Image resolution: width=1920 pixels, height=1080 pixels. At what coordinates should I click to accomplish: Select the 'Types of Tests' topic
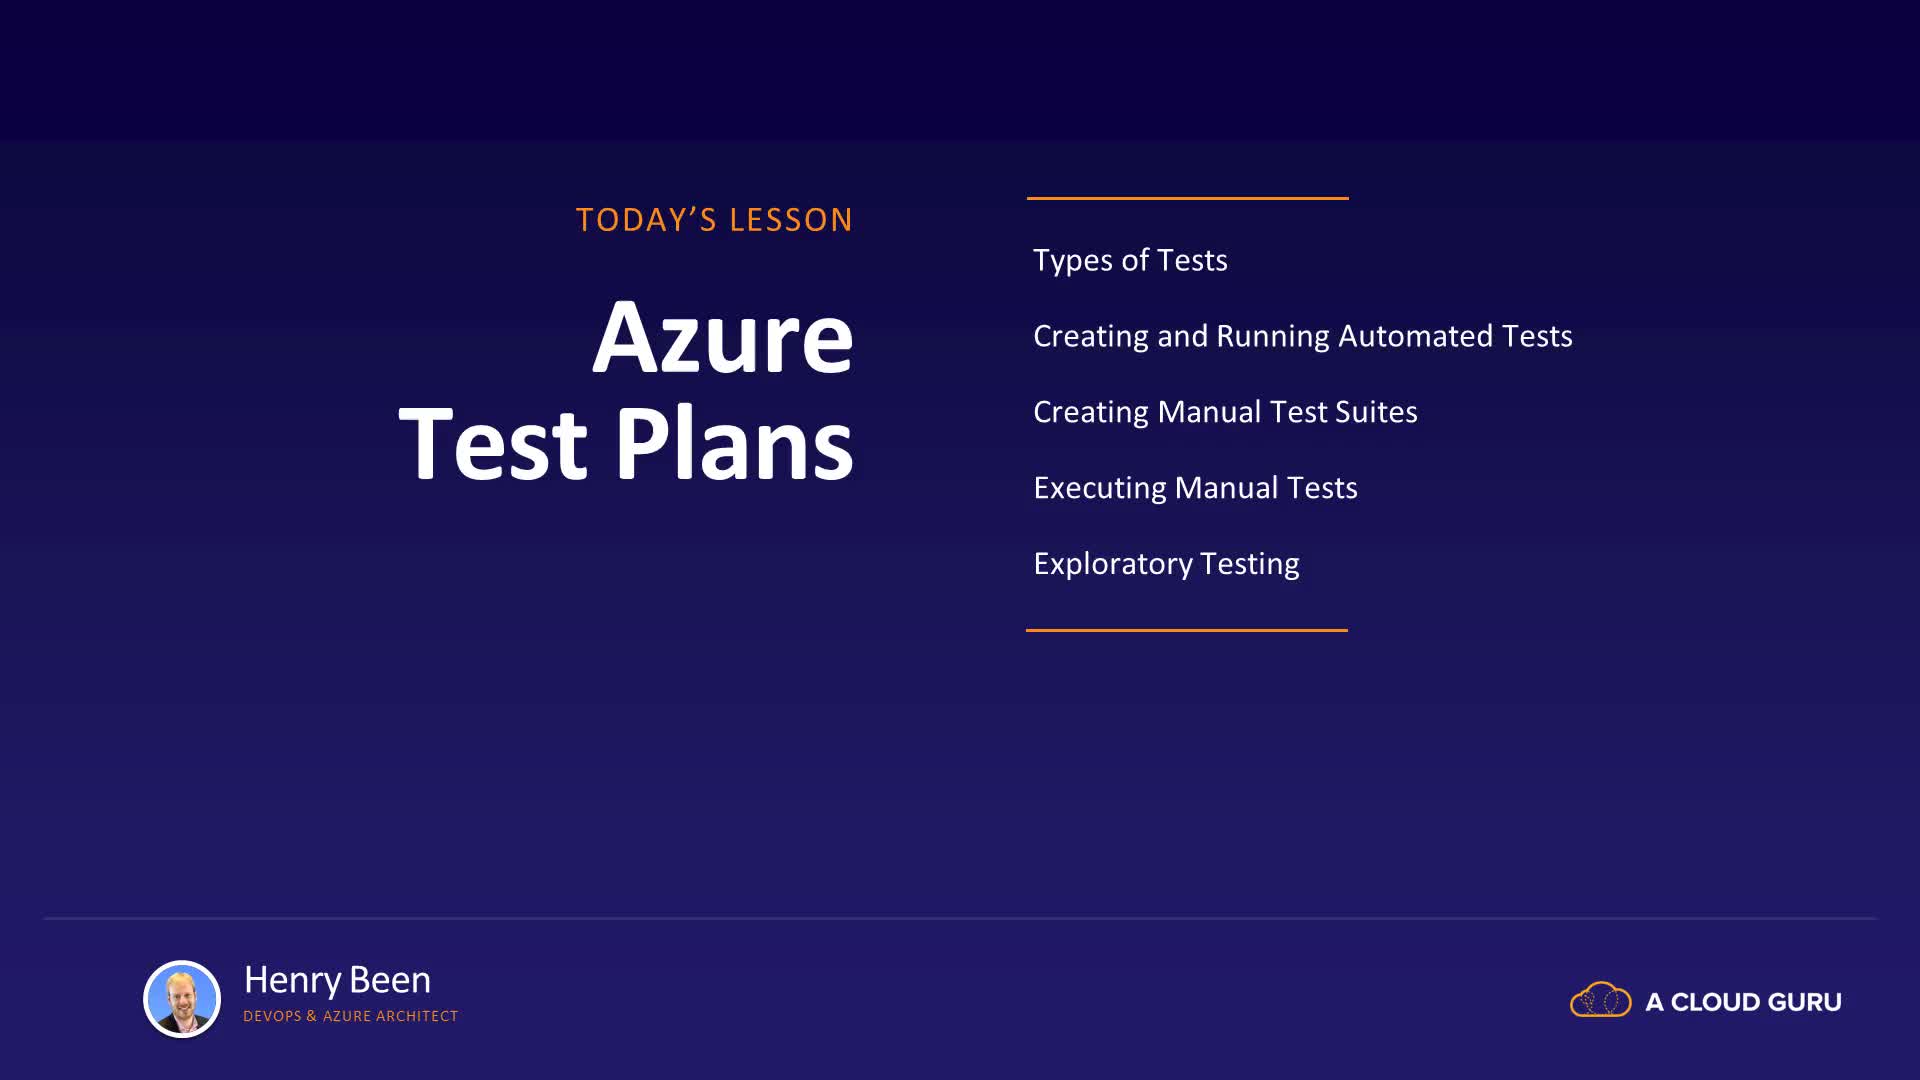click(1130, 260)
